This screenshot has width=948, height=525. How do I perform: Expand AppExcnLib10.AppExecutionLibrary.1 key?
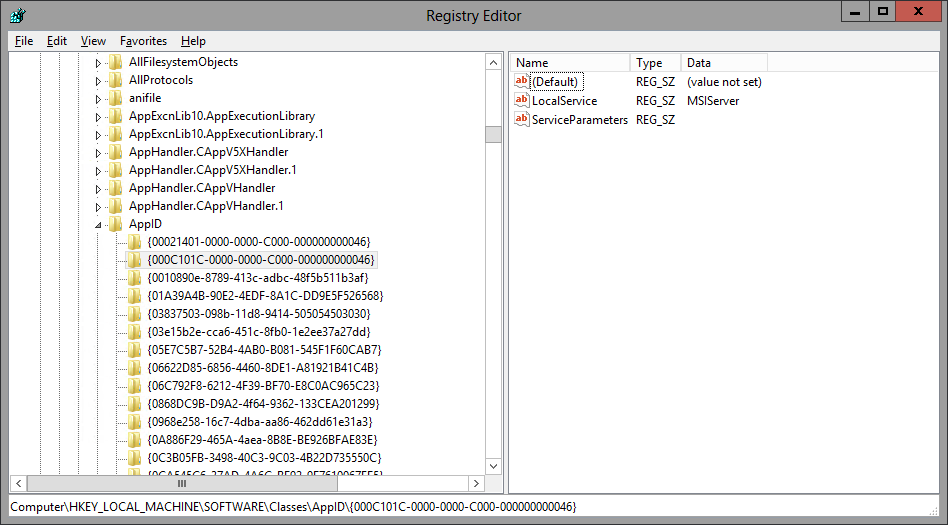click(99, 135)
